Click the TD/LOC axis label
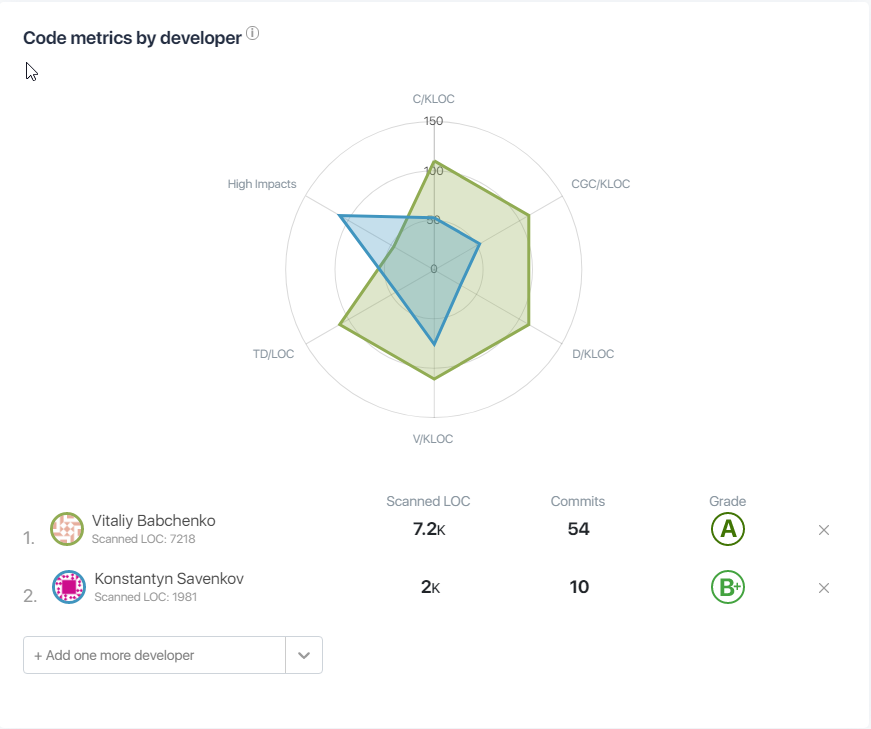This screenshot has width=871, height=729. [x=274, y=354]
